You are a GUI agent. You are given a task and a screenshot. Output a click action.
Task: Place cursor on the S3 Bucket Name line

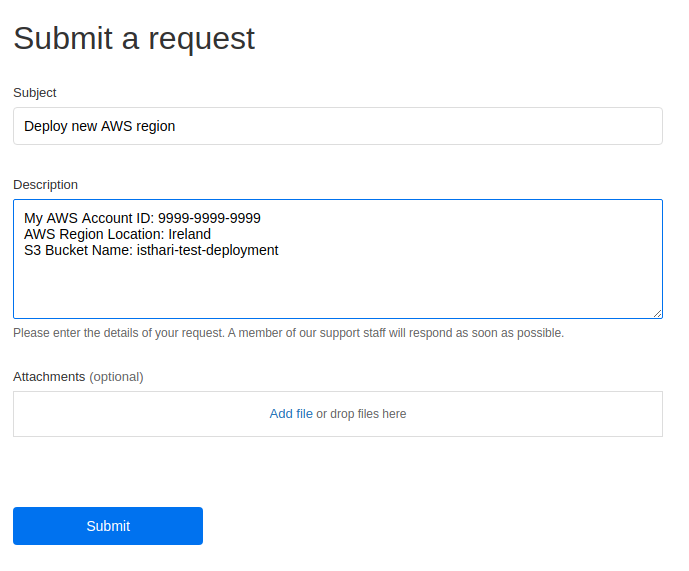click(151, 250)
